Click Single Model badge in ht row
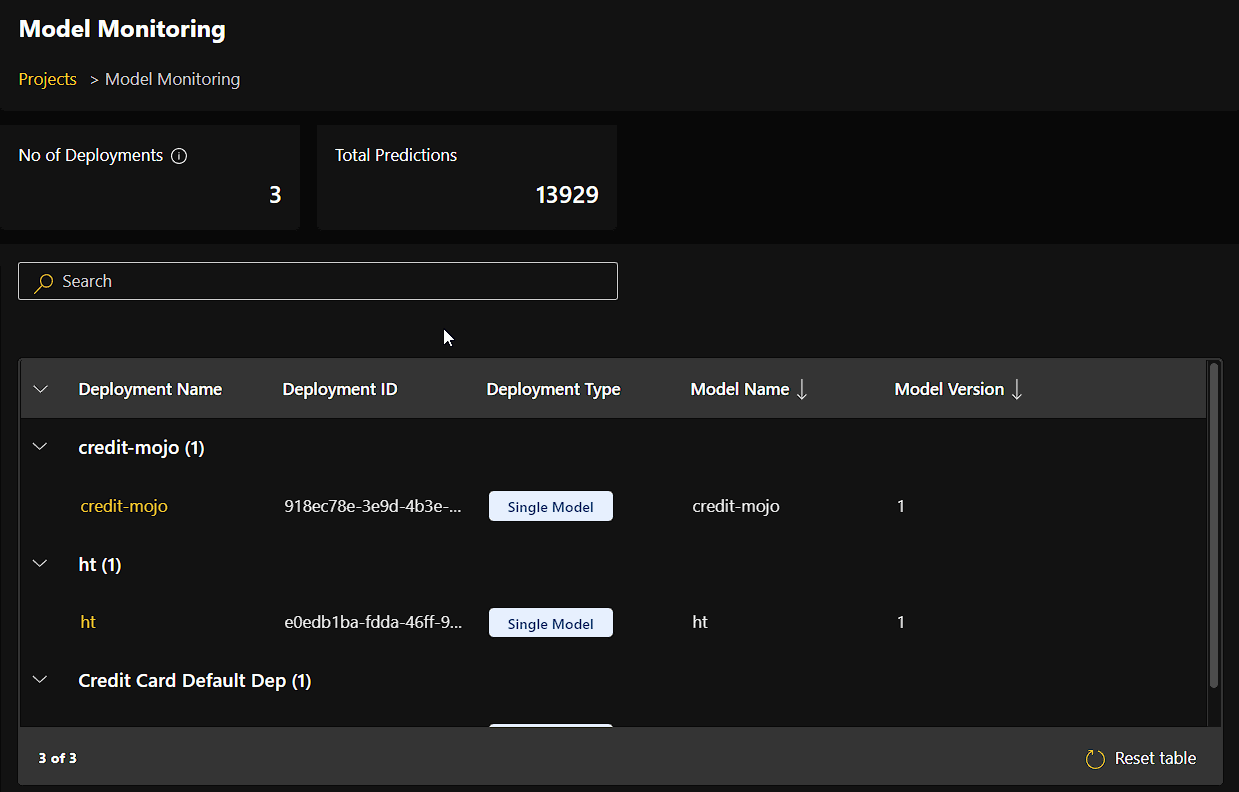 (551, 623)
